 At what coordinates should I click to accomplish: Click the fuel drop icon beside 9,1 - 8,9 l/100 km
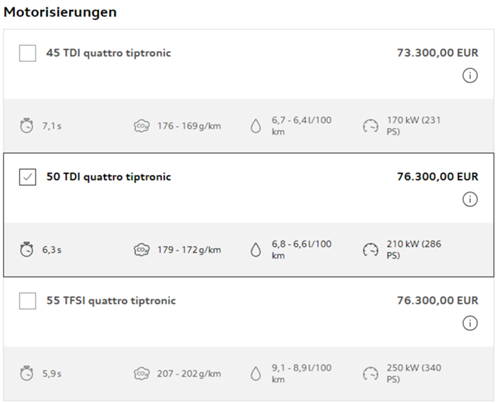256,374
